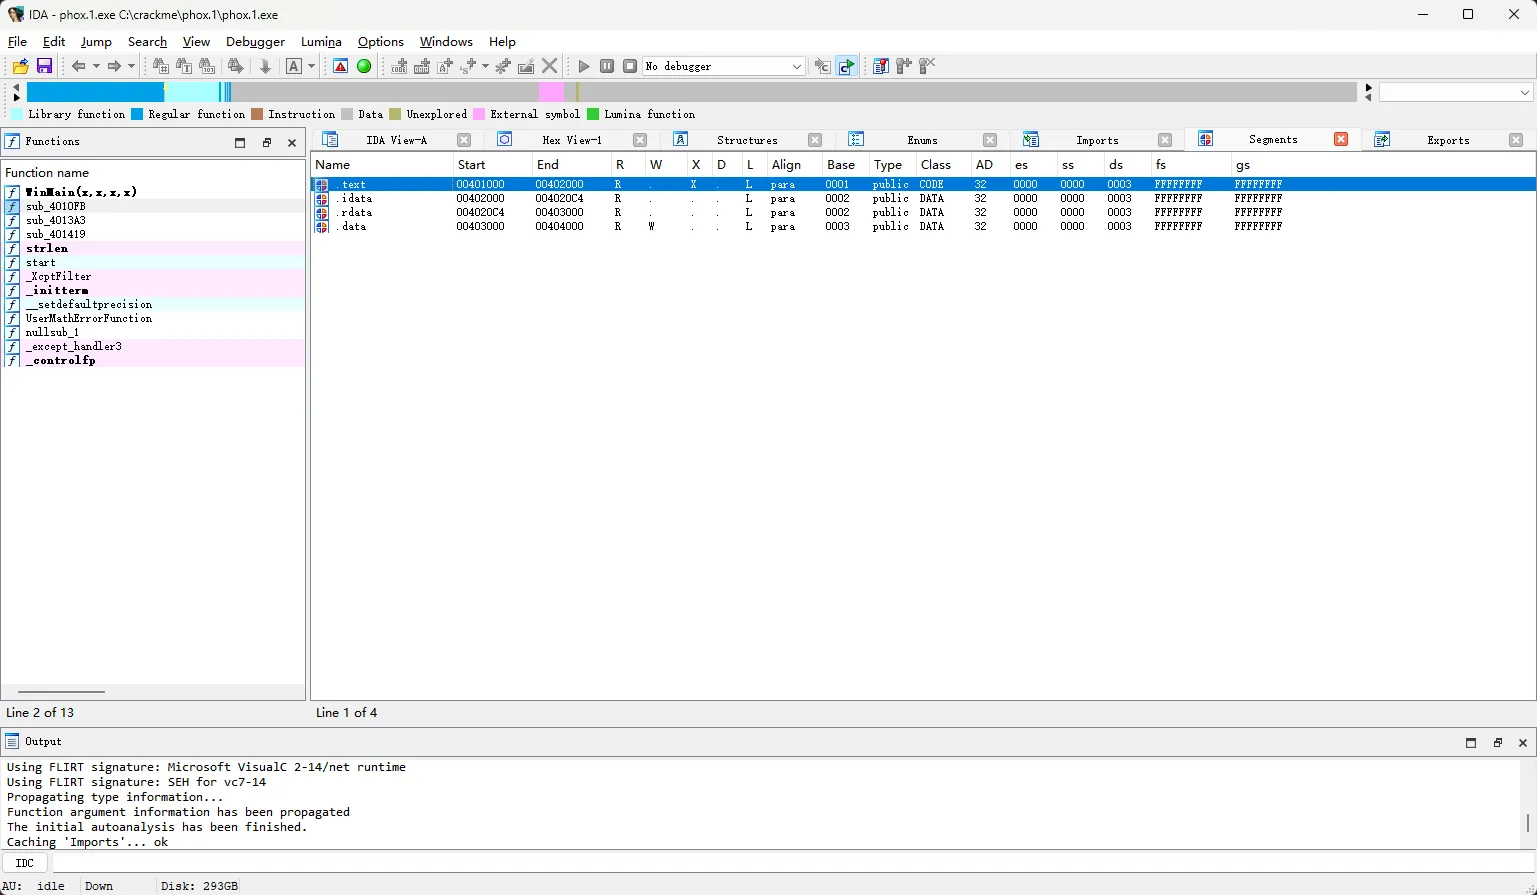Click the 'Function name' column header
This screenshot has width=1537, height=895.
[x=153, y=172]
